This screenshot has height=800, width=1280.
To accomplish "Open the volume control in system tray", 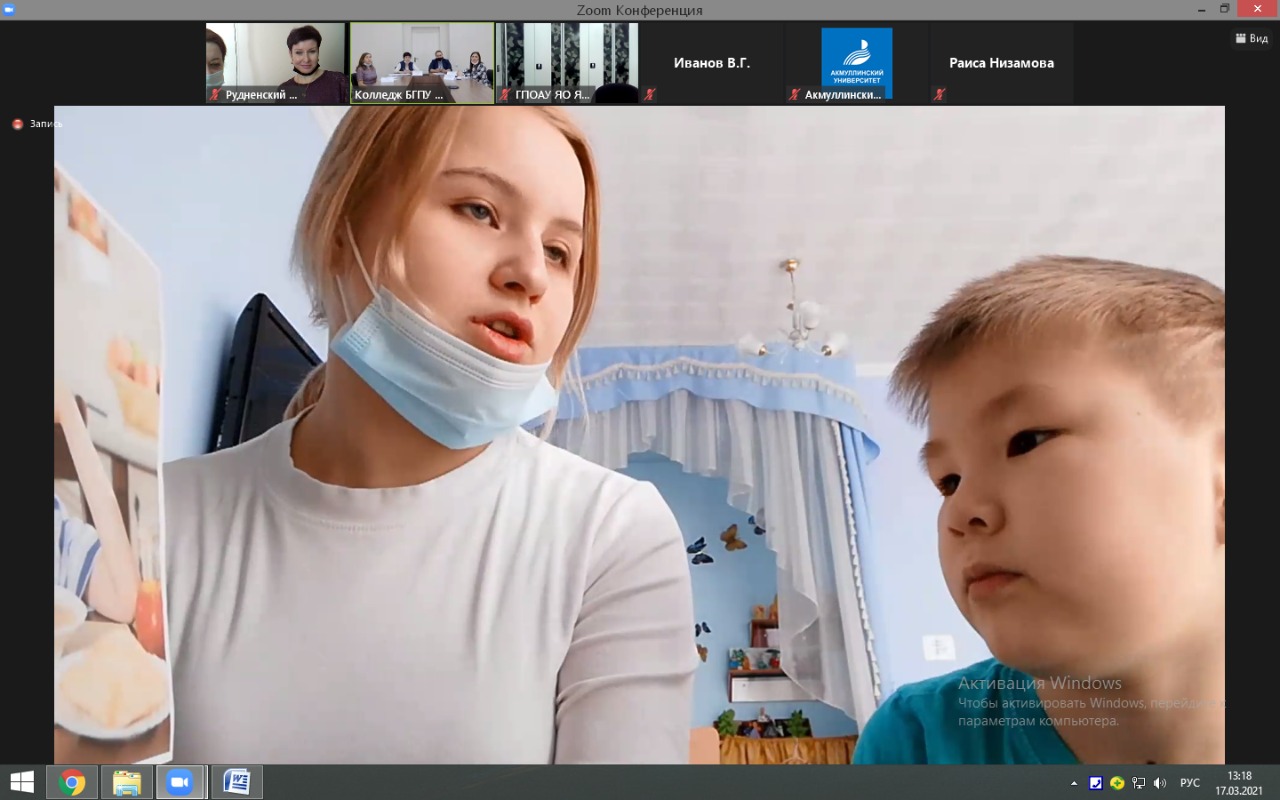I will [1159, 783].
